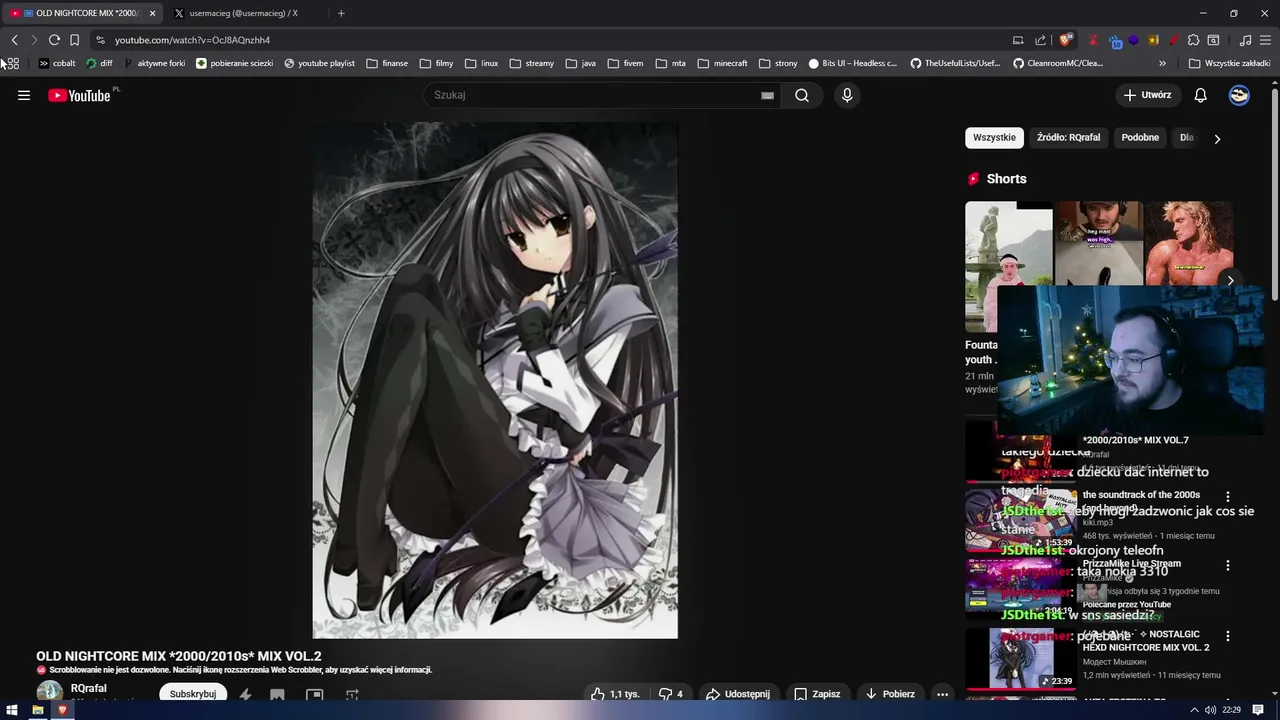Open Windows Start menu
Viewport: 1280px width, 720px height.
[x=12, y=710]
